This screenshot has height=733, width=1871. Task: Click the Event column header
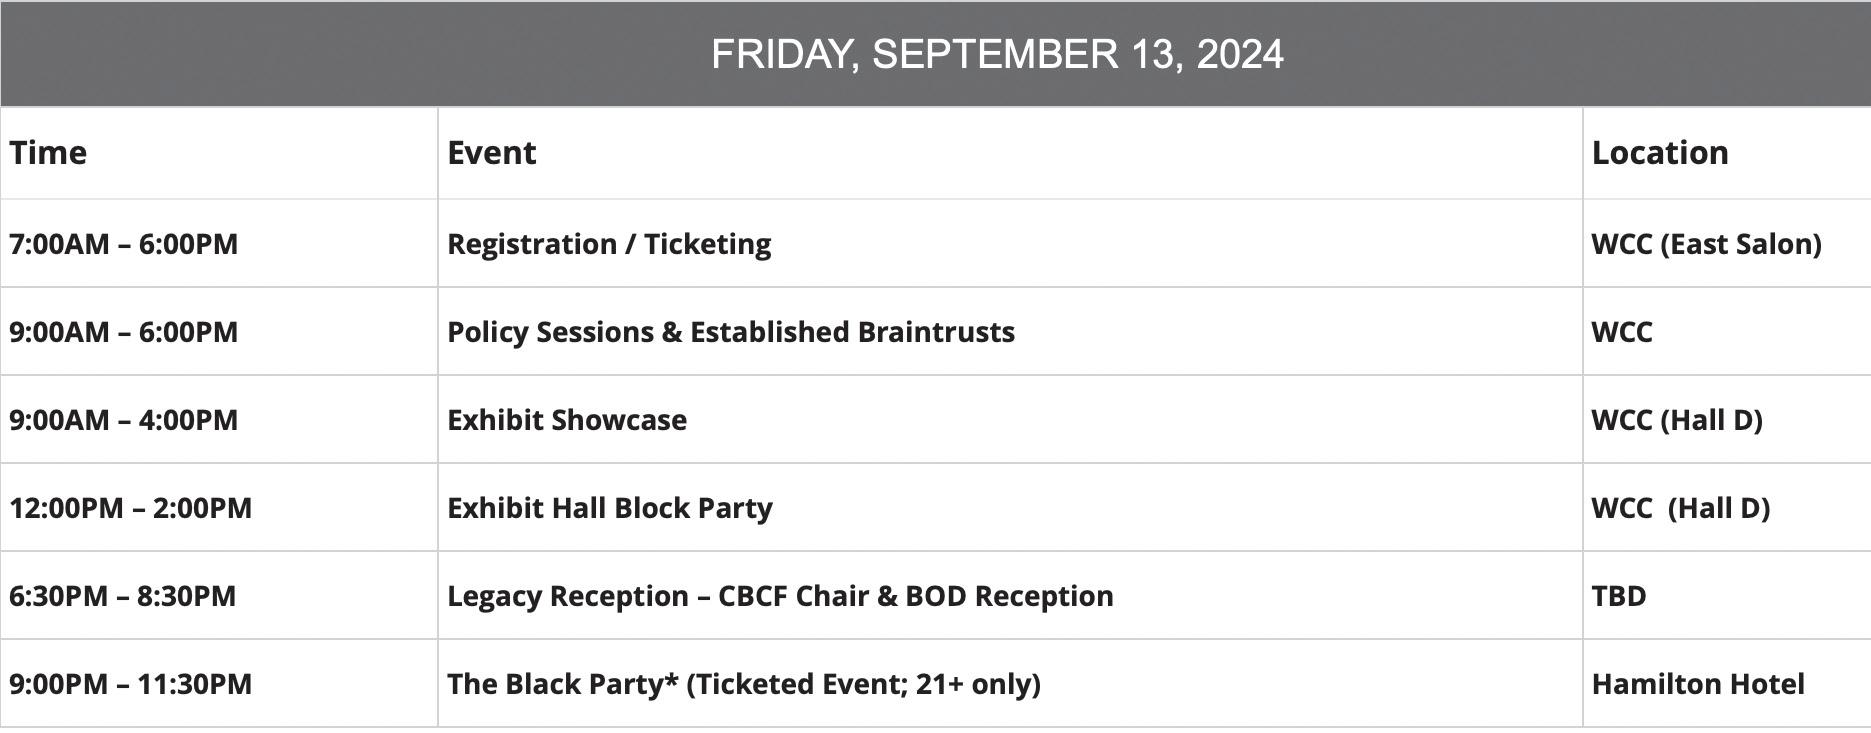491,153
